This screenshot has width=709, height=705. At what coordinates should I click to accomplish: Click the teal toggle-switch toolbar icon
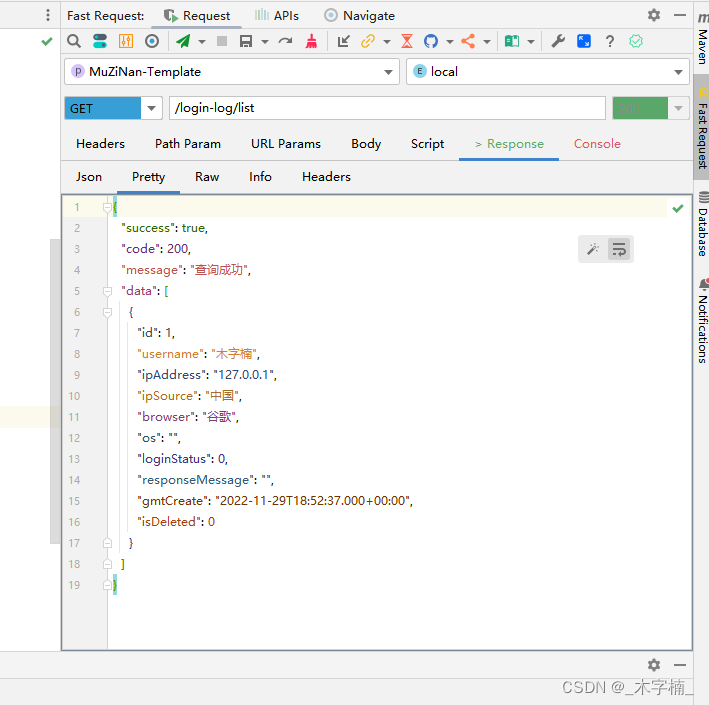click(x=99, y=41)
